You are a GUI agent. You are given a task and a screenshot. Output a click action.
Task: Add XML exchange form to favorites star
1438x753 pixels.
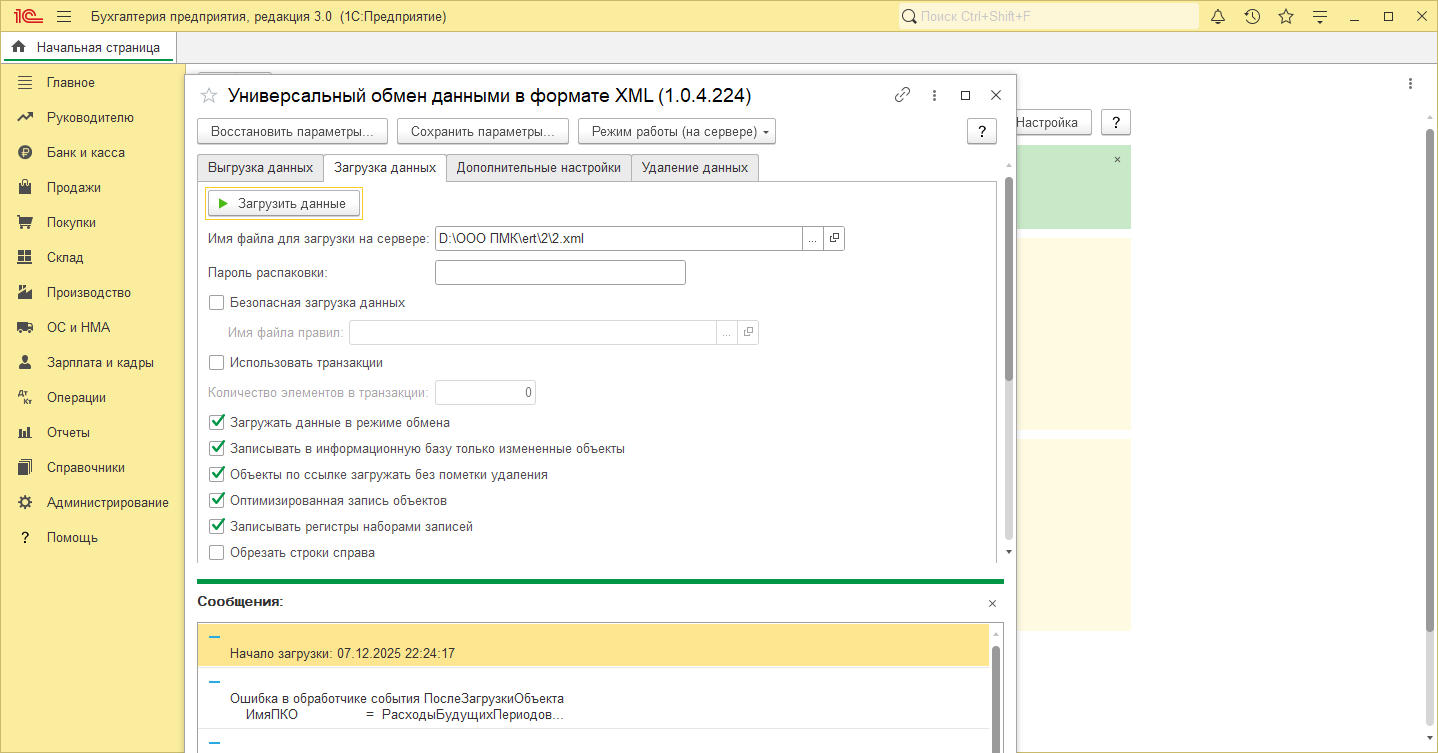209,96
